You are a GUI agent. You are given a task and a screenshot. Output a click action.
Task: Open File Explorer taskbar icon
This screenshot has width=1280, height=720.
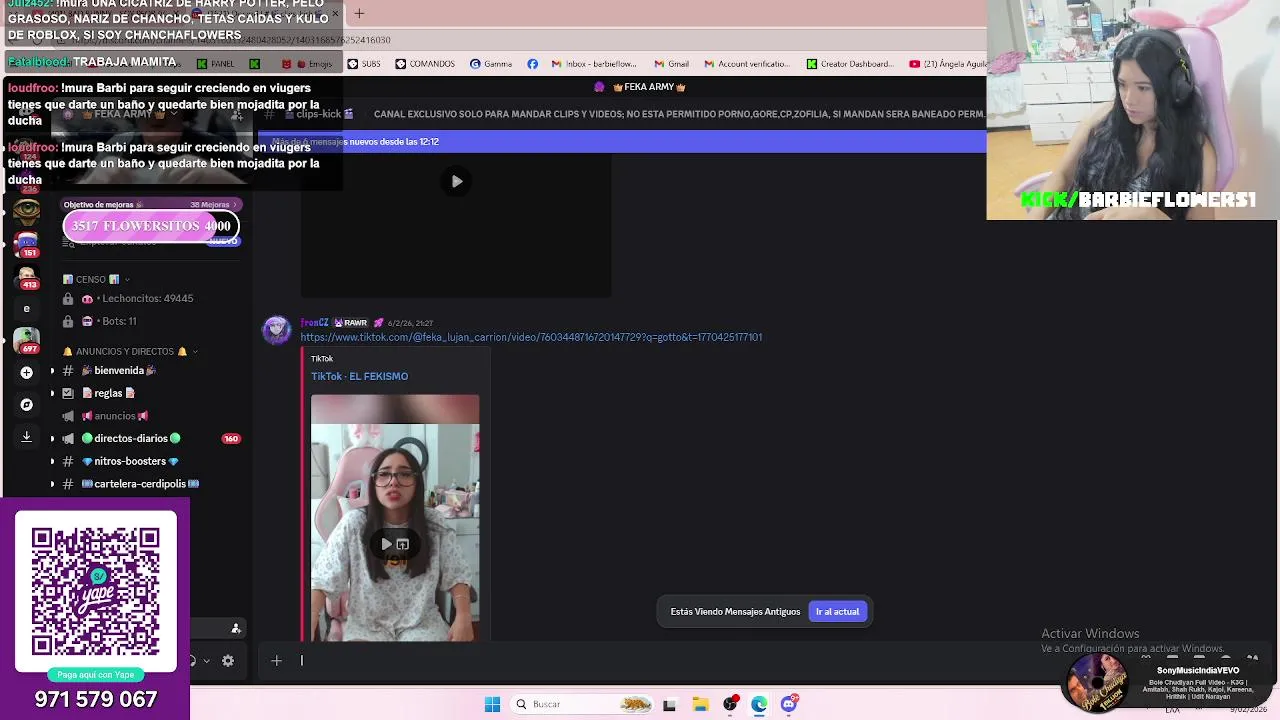pos(700,704)
